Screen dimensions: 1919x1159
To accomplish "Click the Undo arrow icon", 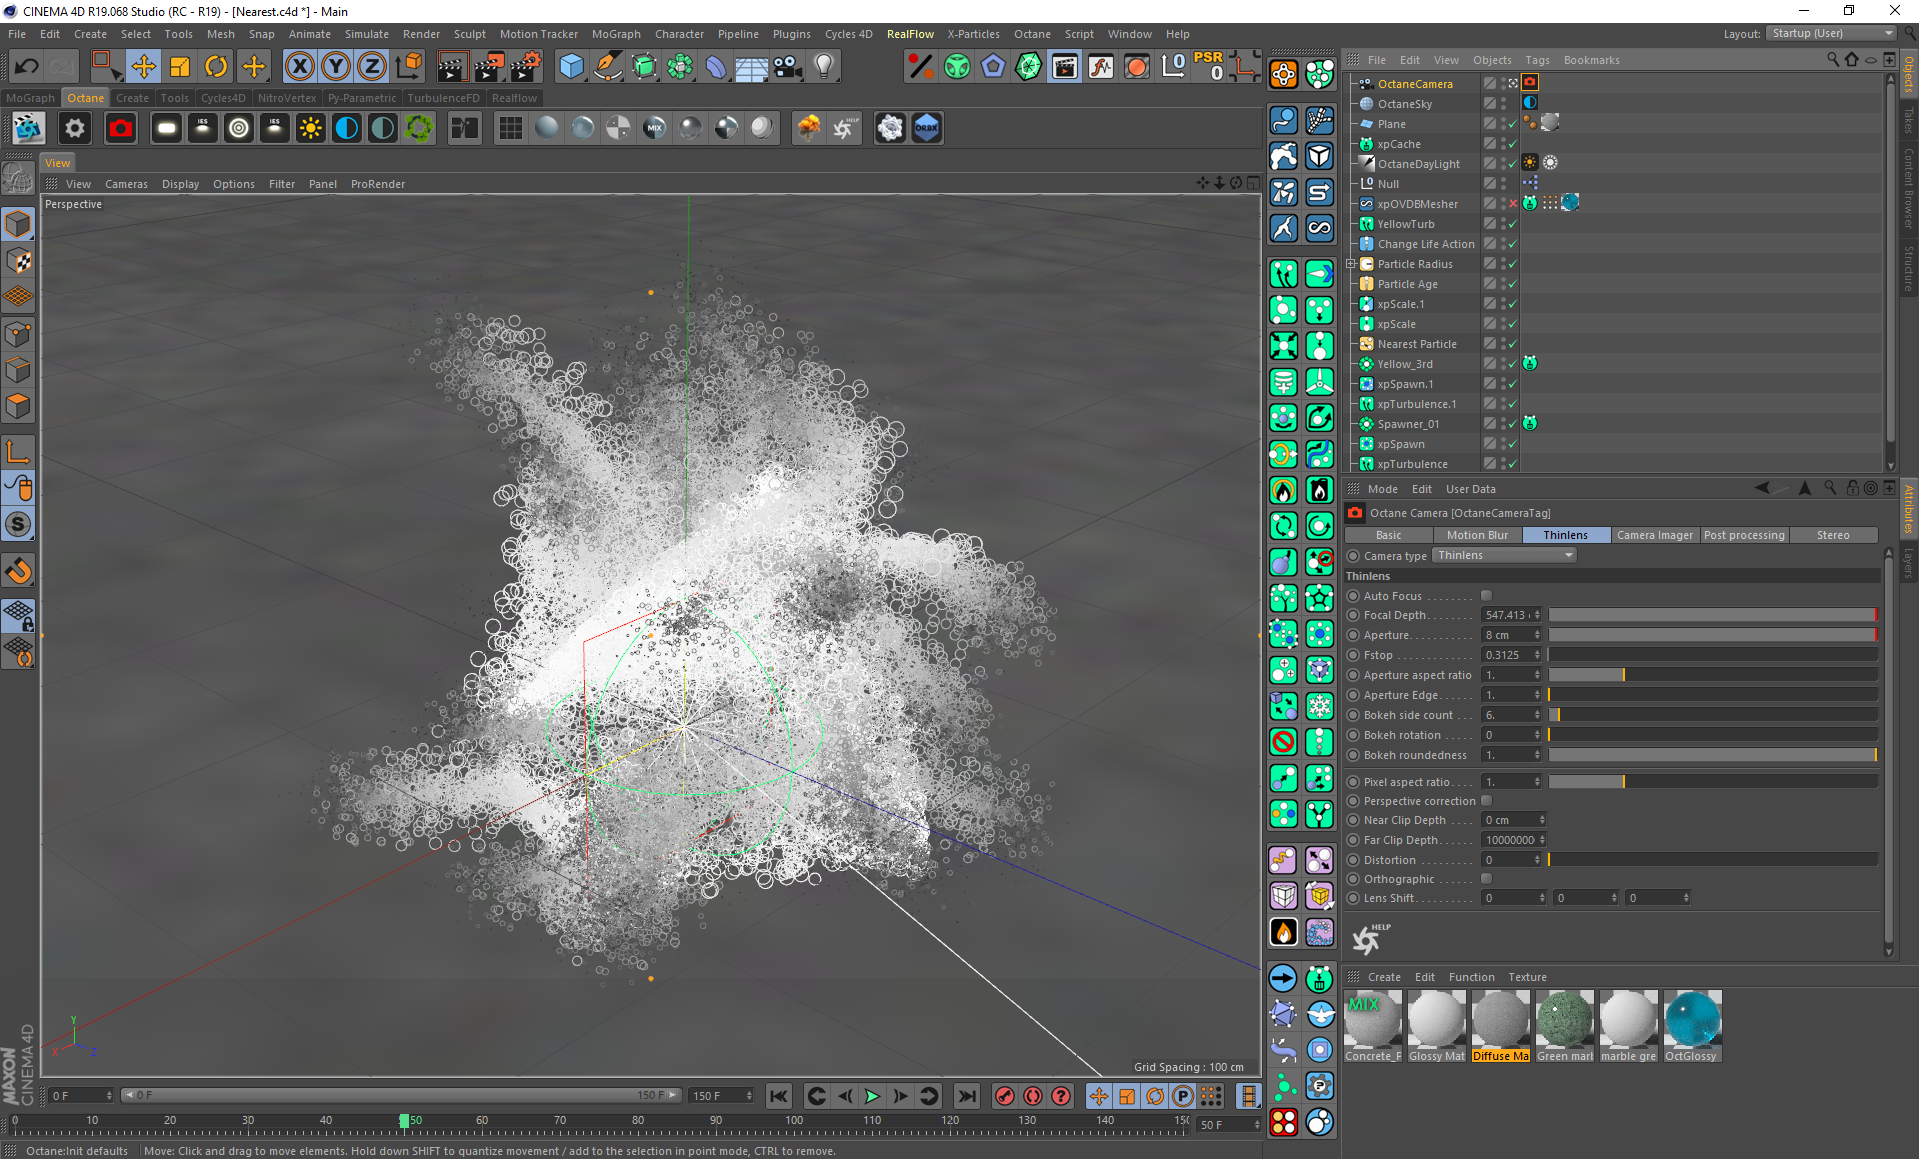I will coord(27,67).
